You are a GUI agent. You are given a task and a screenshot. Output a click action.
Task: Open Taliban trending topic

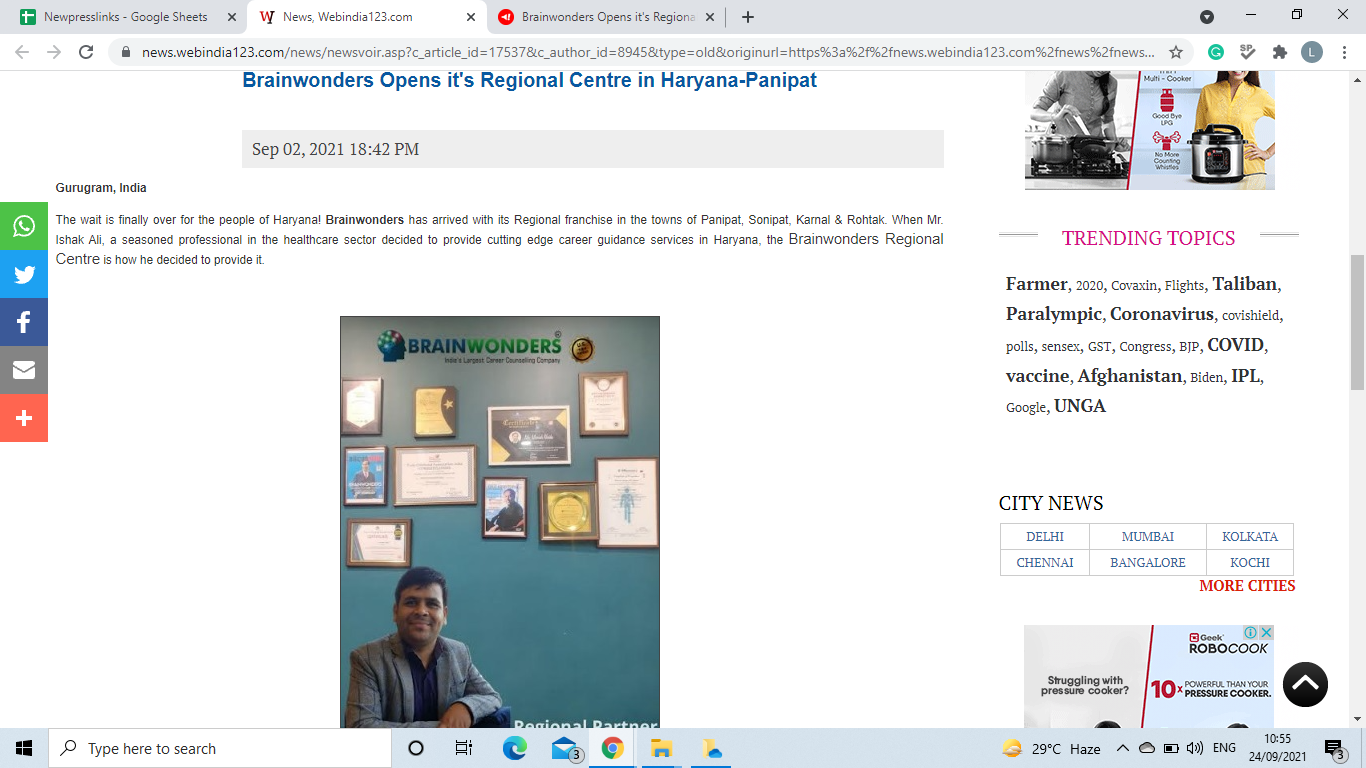pos(1245,284)
